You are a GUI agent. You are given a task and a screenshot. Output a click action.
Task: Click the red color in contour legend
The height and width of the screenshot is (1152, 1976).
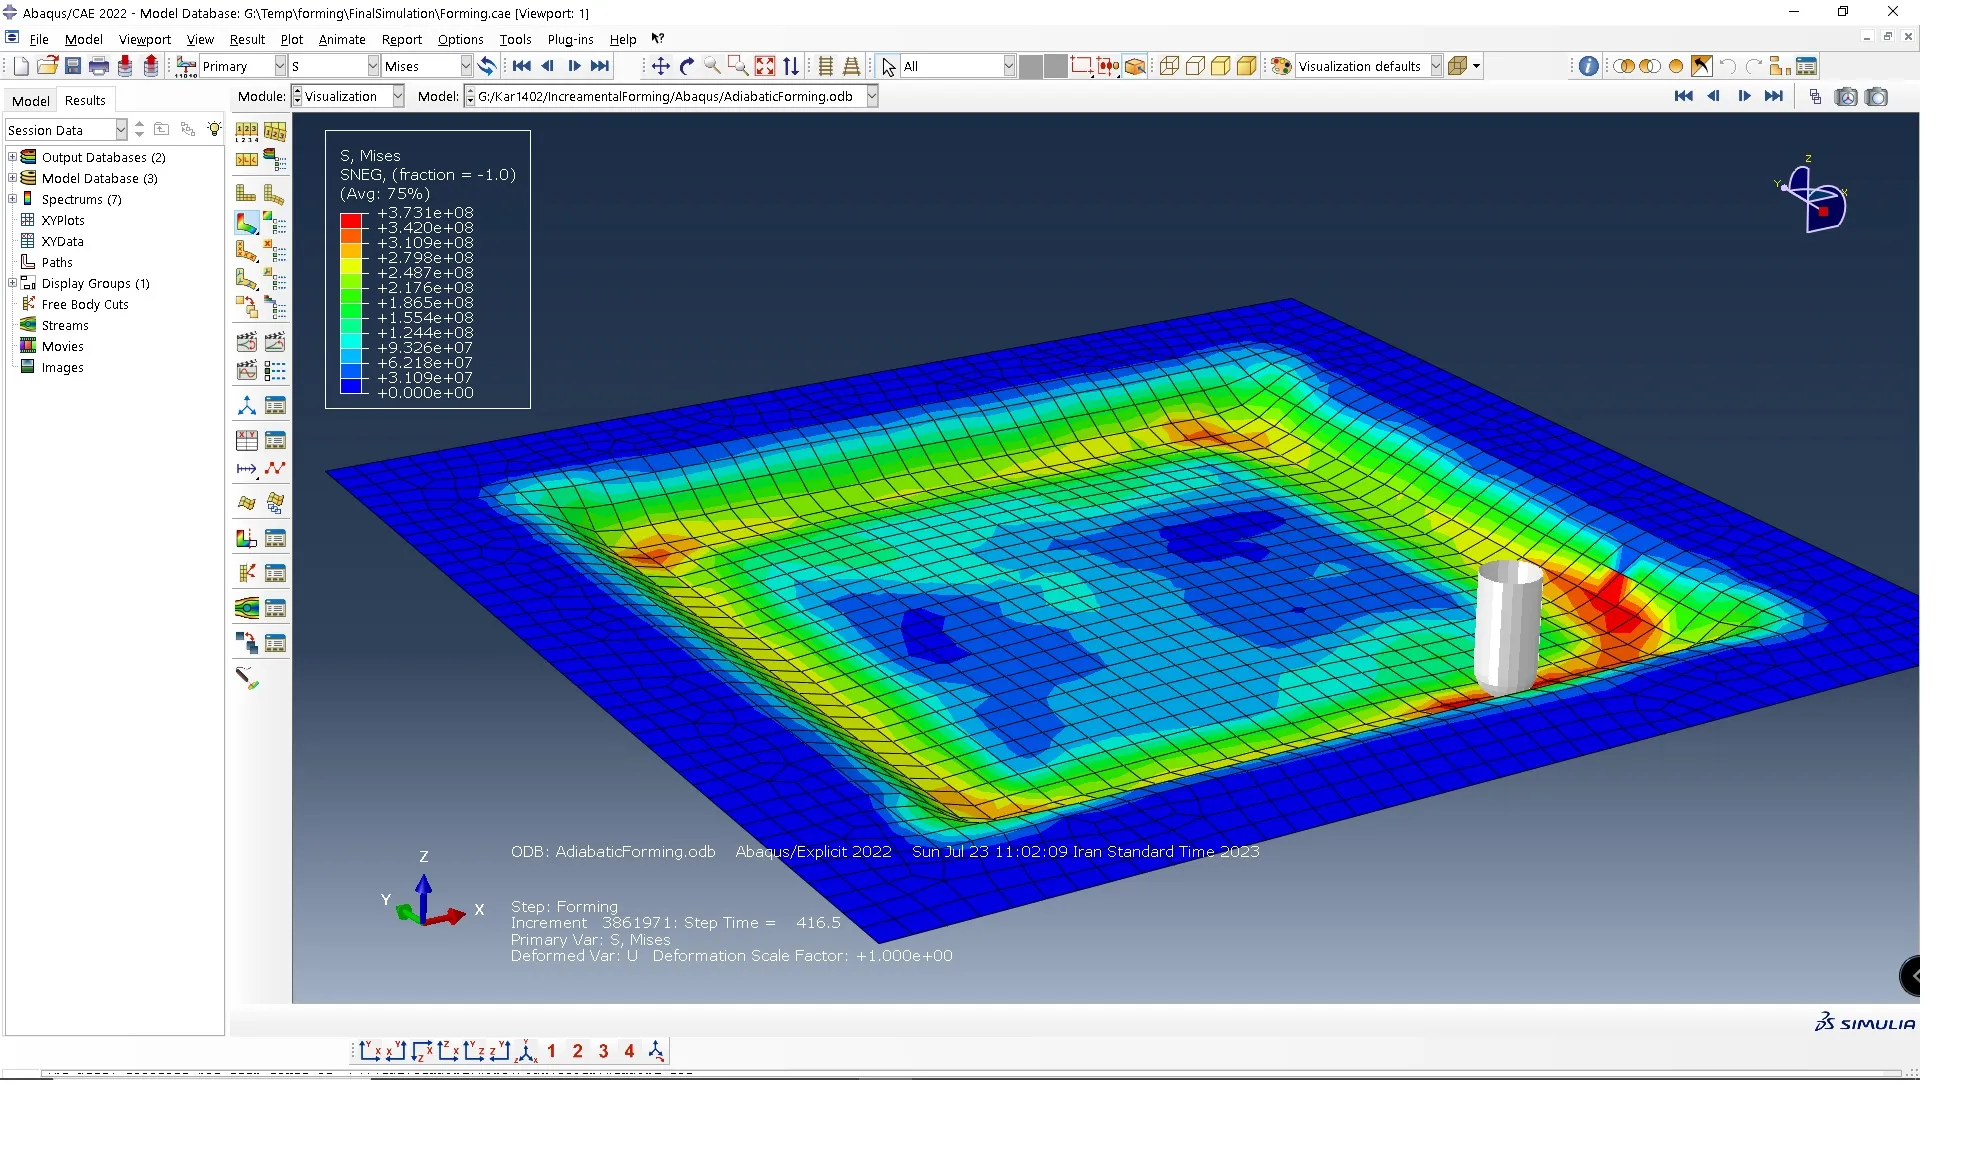351,220
